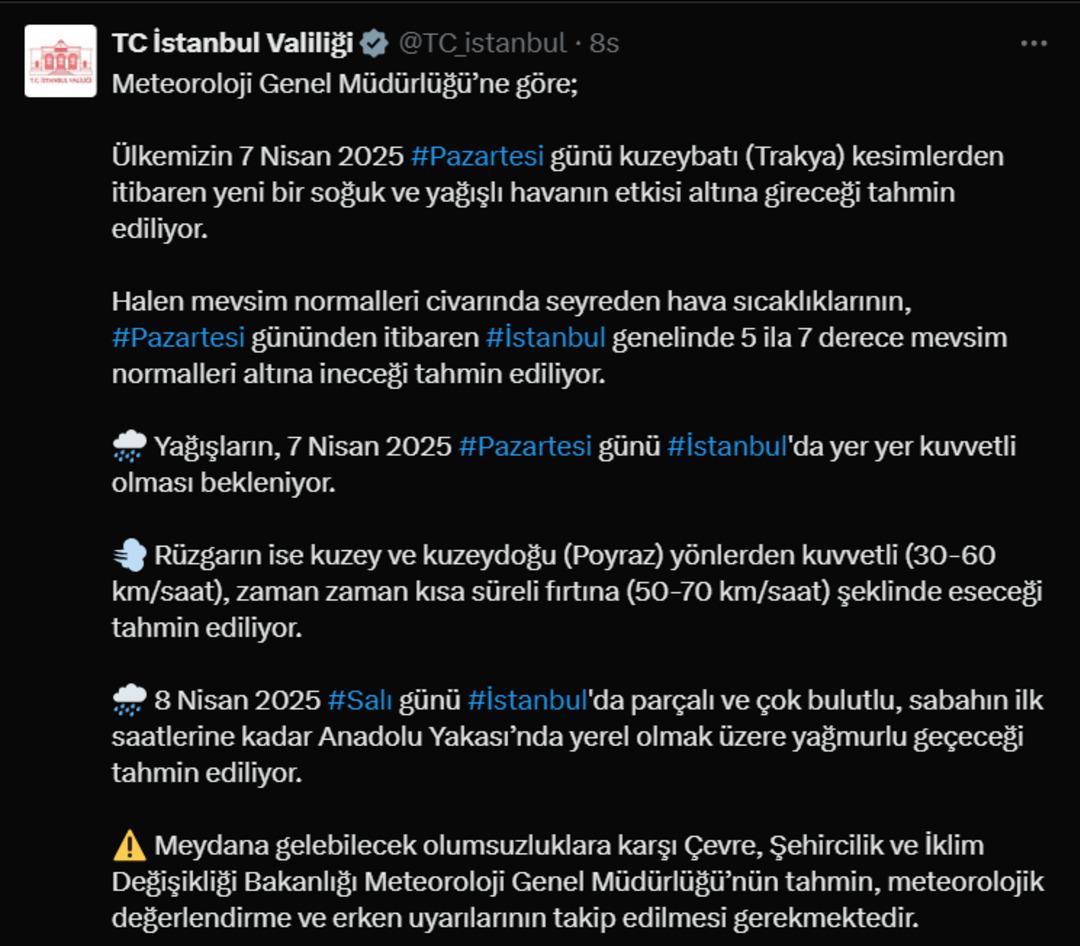This screenshot has height=946, width=1080.
Task: Click the rain cloud emoji before Yağışların
Action: click(x=129, y=447)
